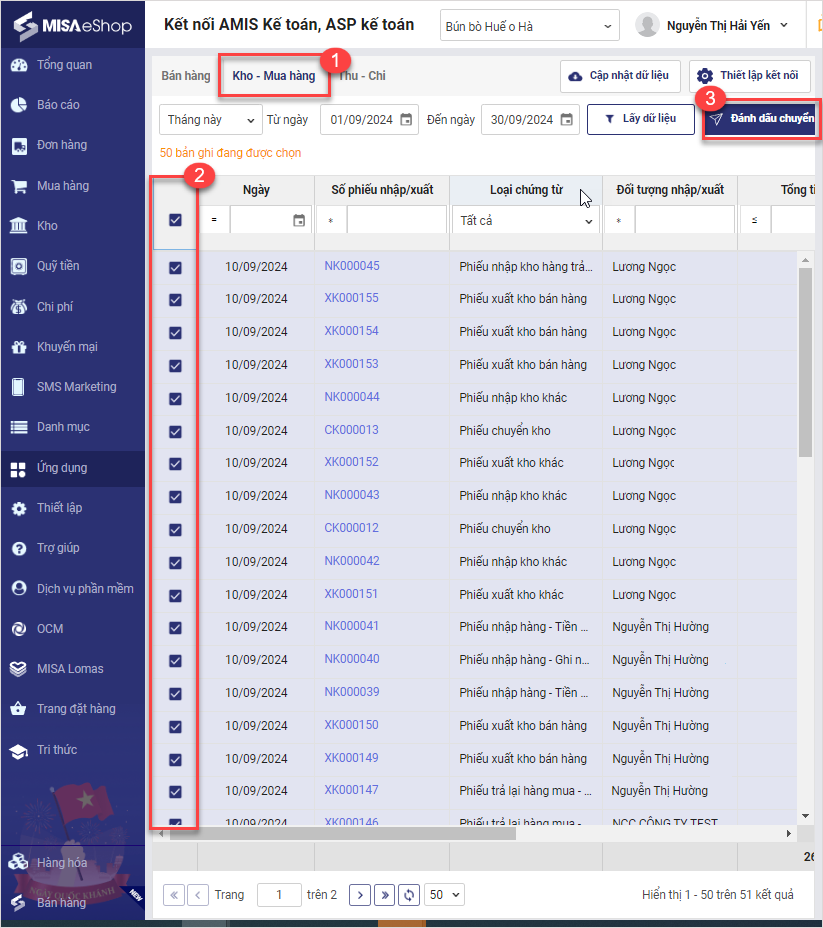Click user avatar next to Nguyễn Thị Hải Yến
Image resolution: width=823 pixels, height=928 pixels.
tap(647, 25)
